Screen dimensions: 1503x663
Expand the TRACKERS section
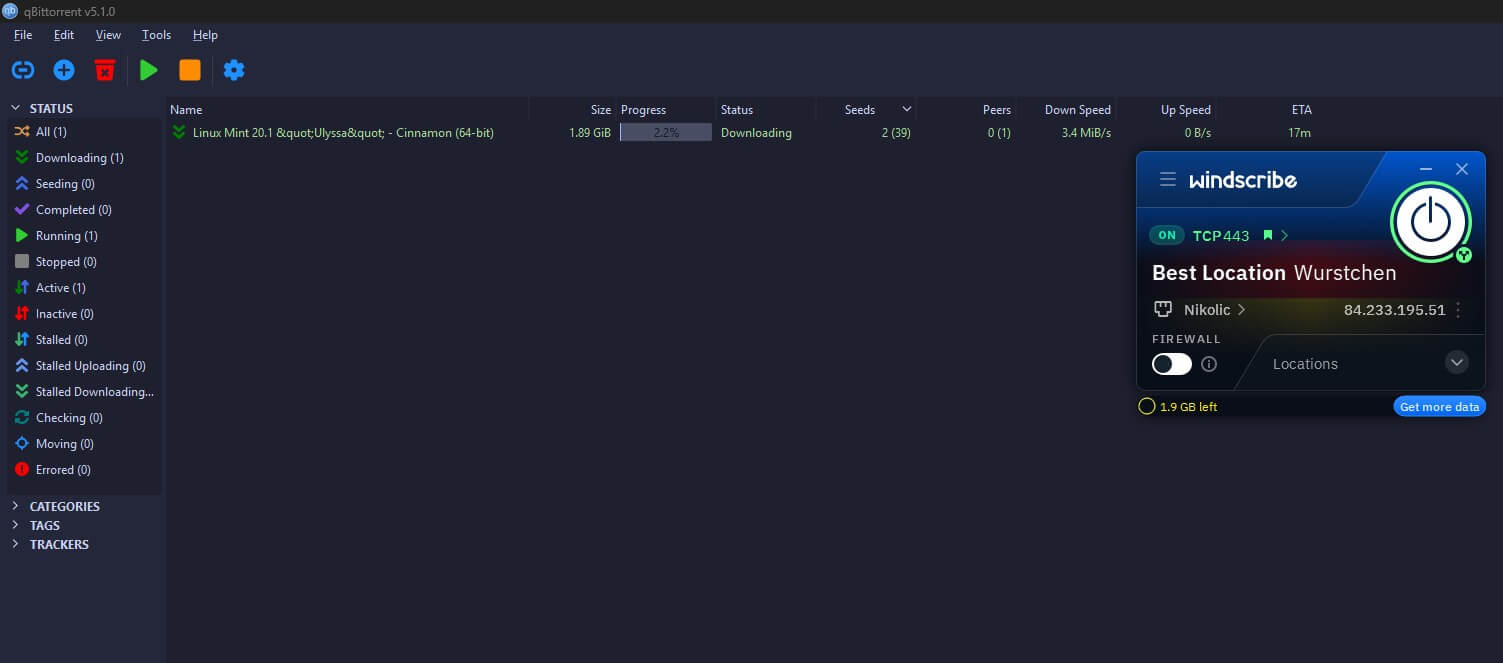coord(15,544)
